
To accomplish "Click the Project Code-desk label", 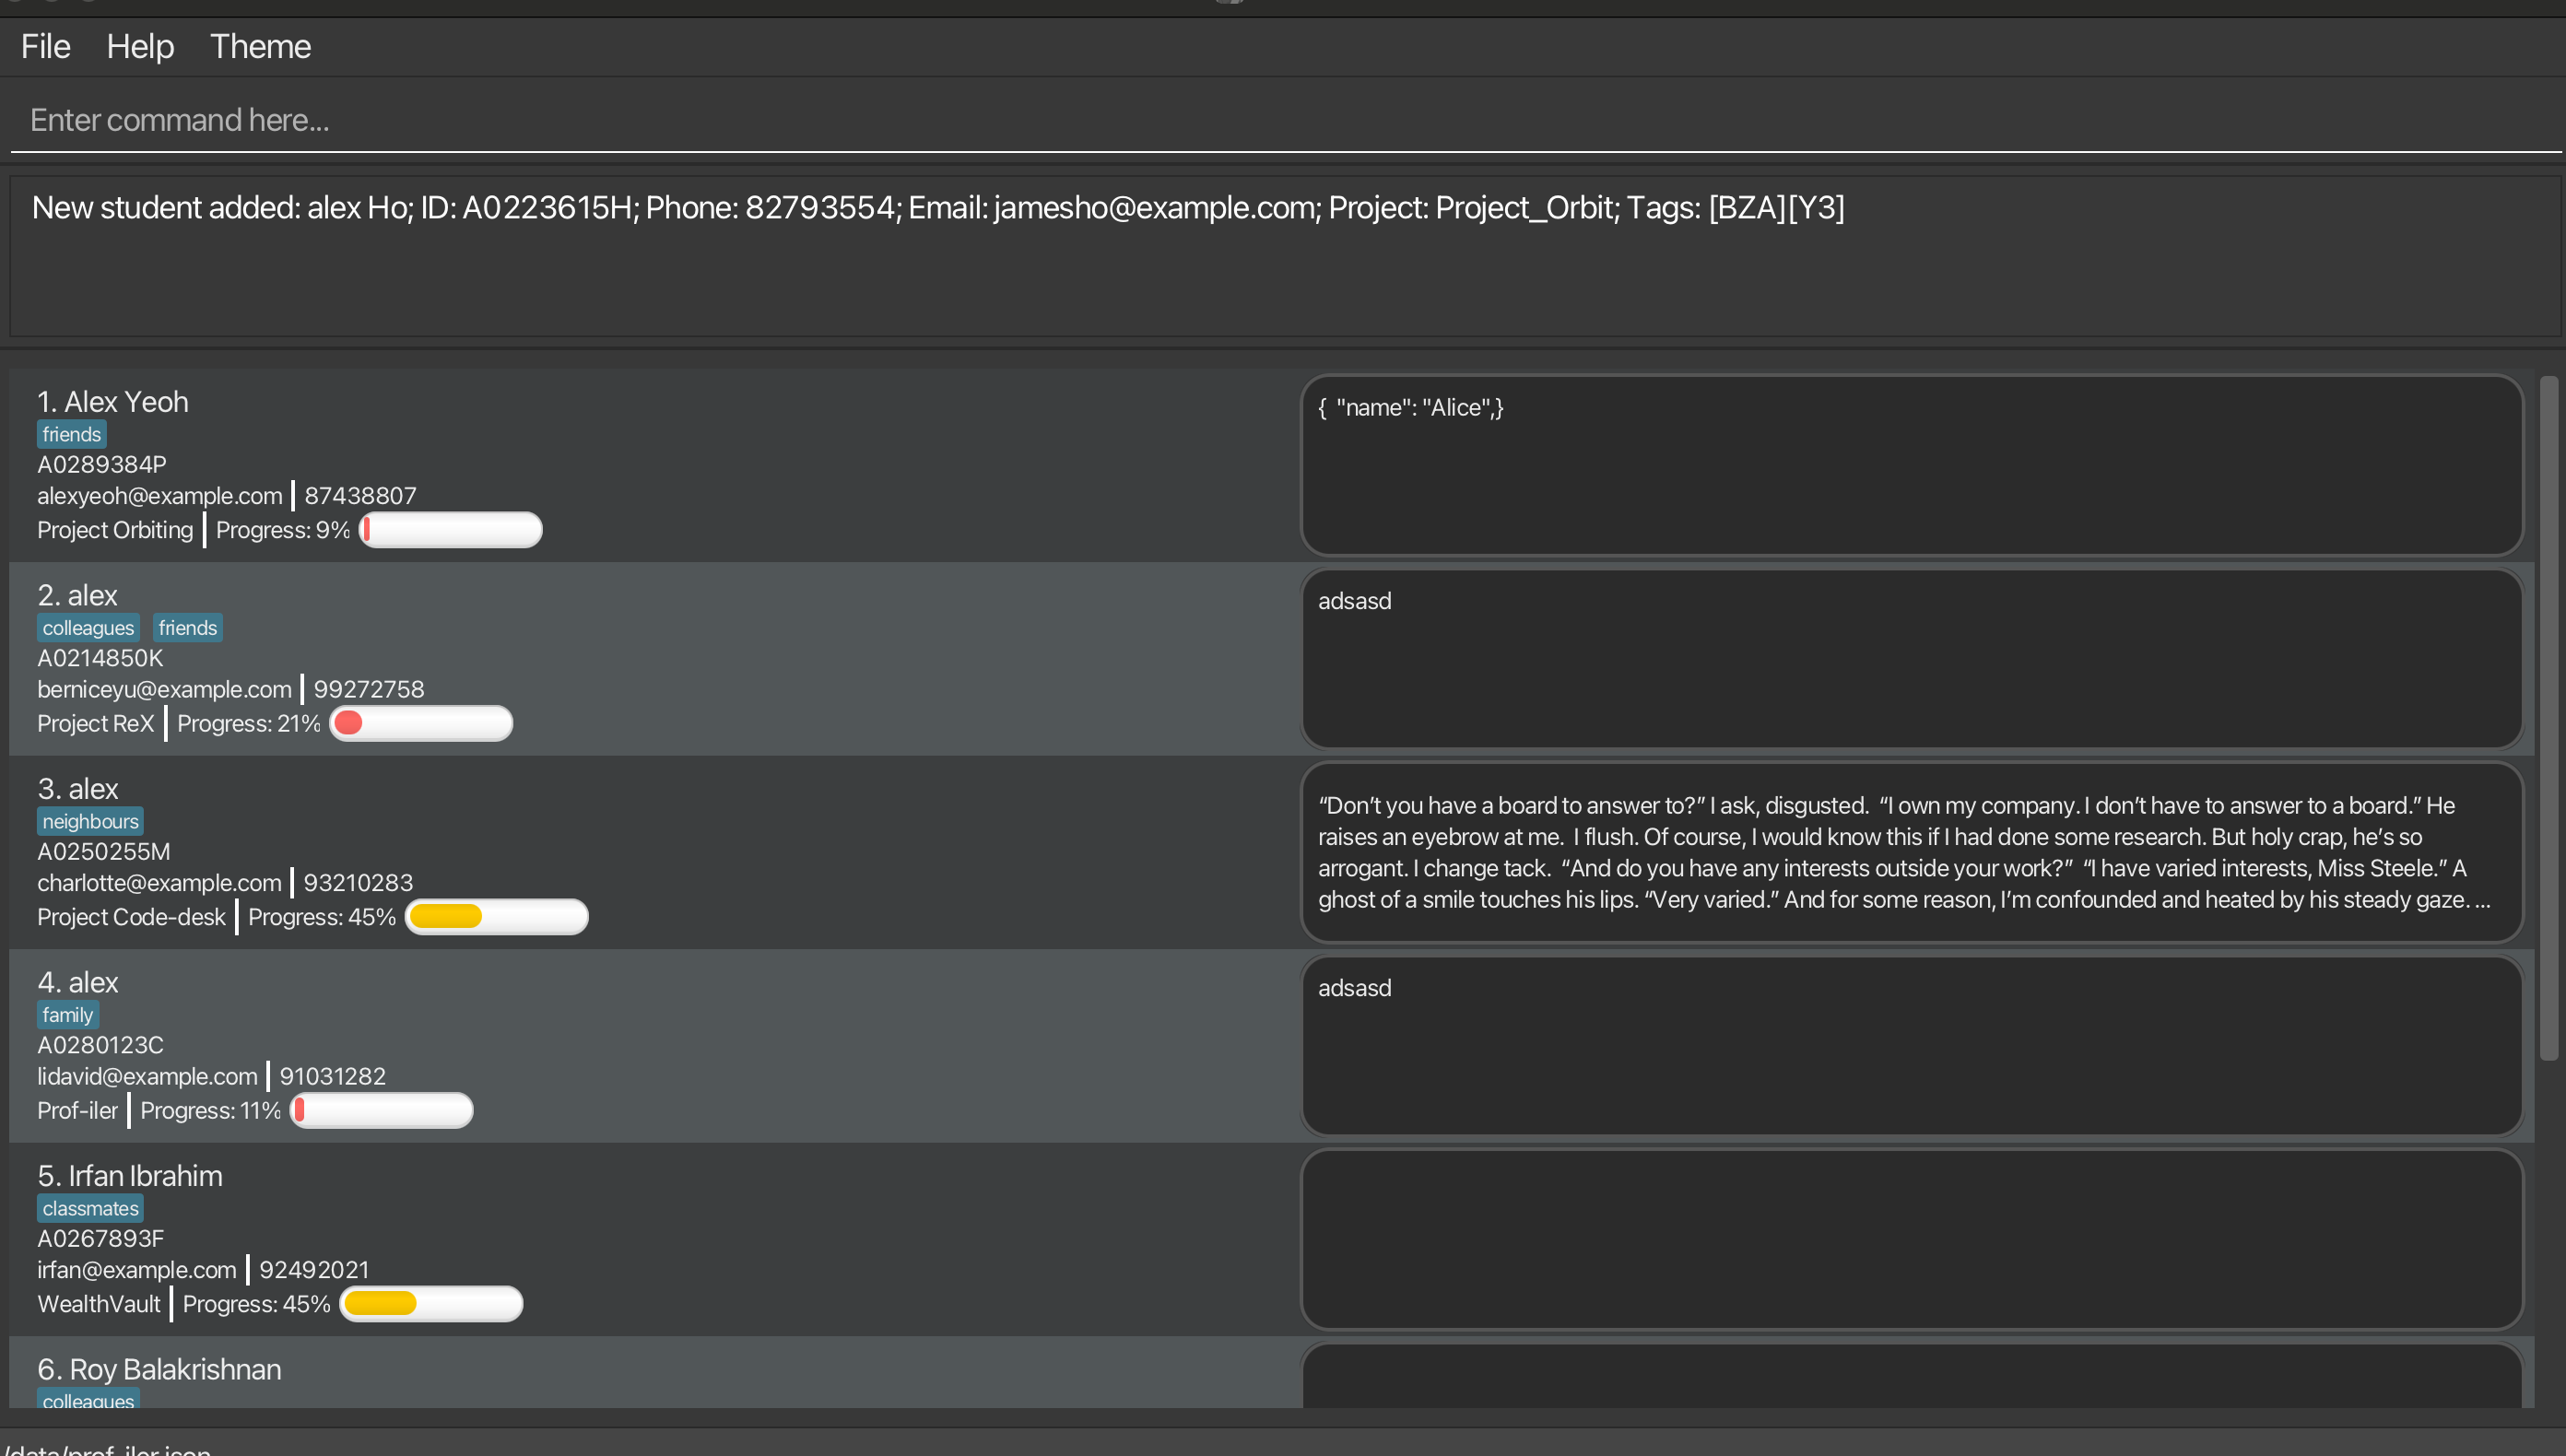I will point(131,917).
